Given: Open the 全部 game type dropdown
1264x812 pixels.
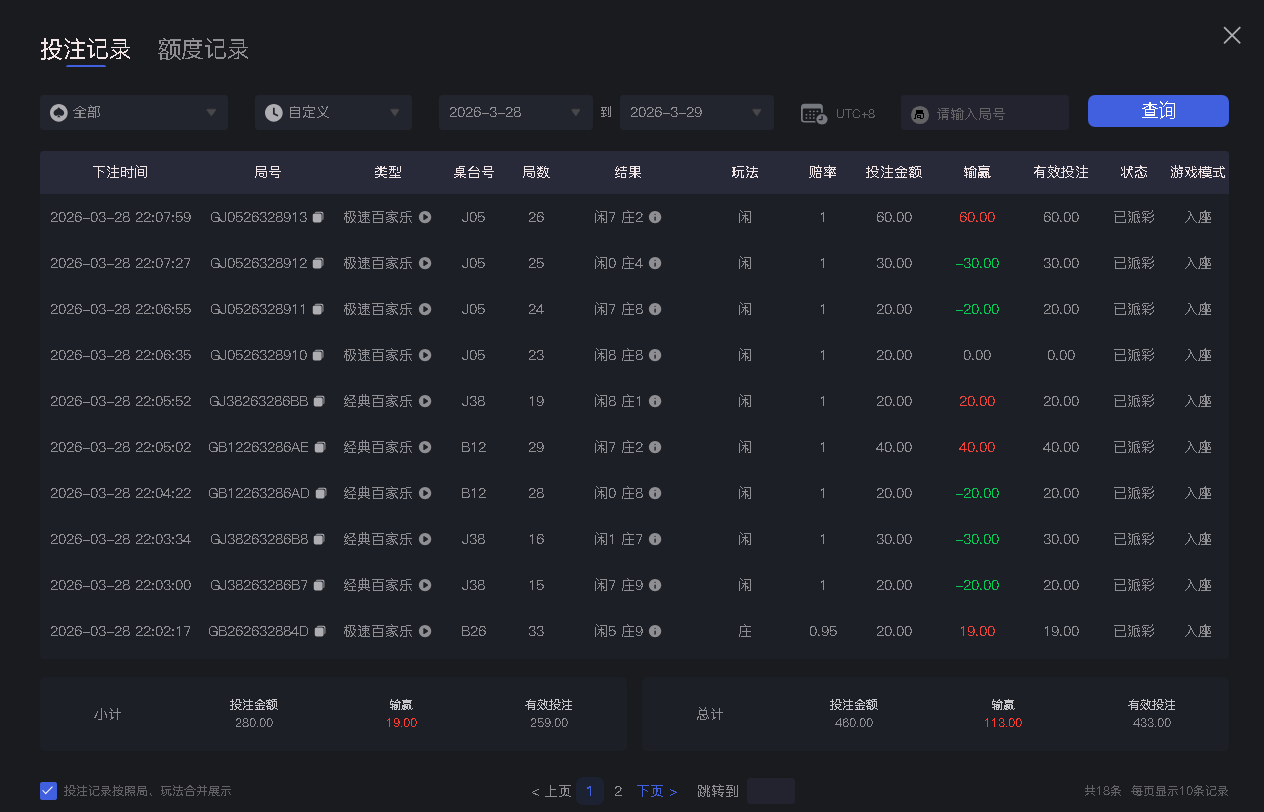Looking at the screenshot, I should pyautogui.click(x=134, y=112).
